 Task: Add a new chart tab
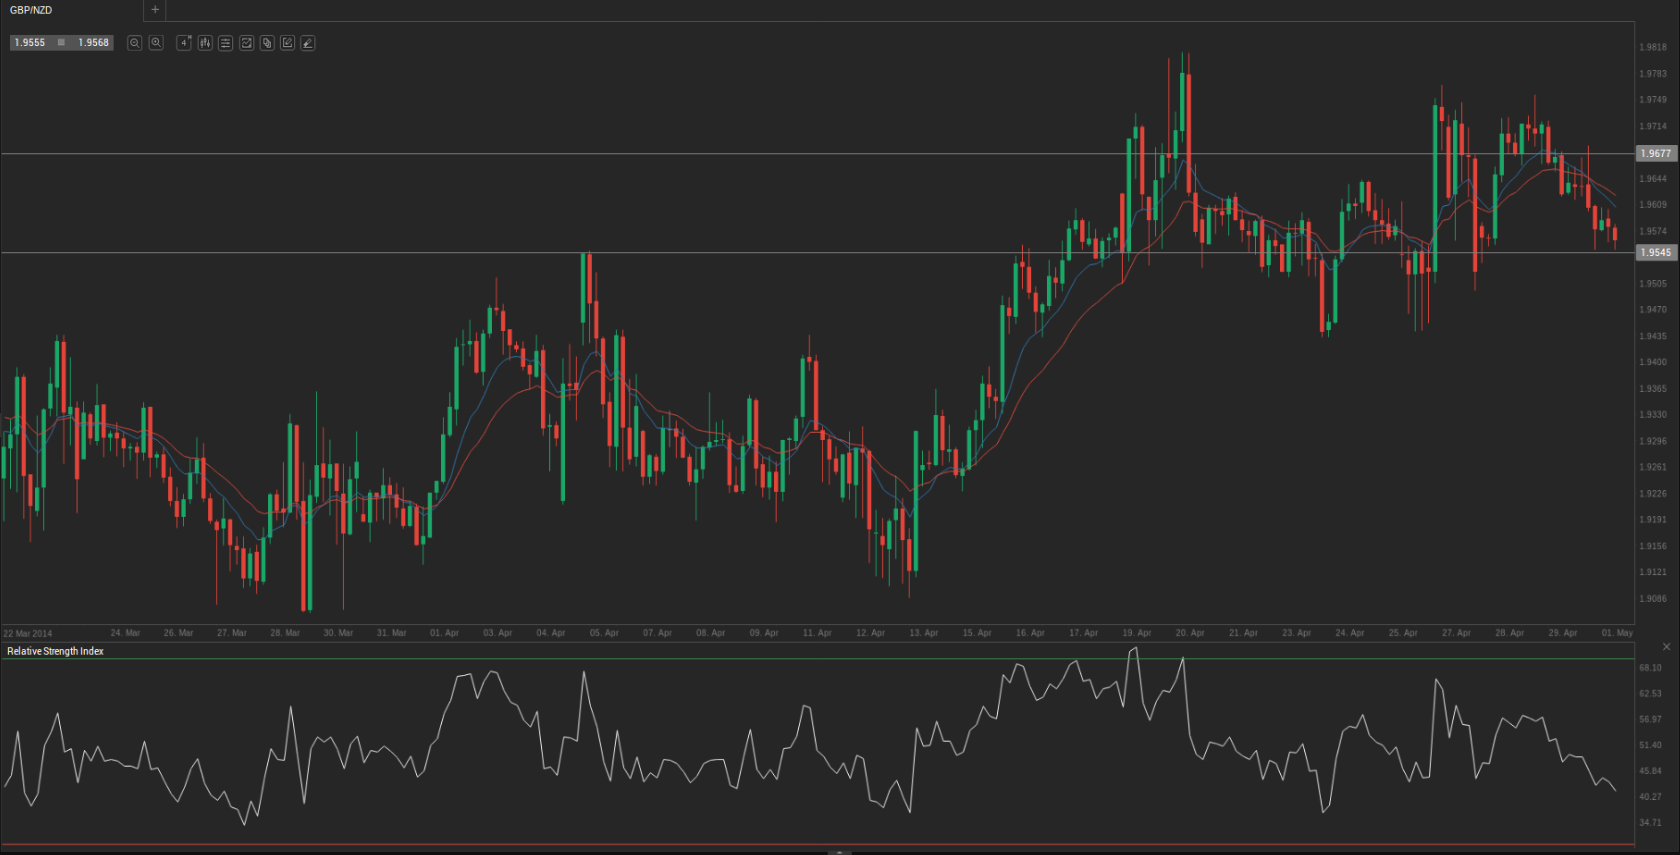click(155, 10)
